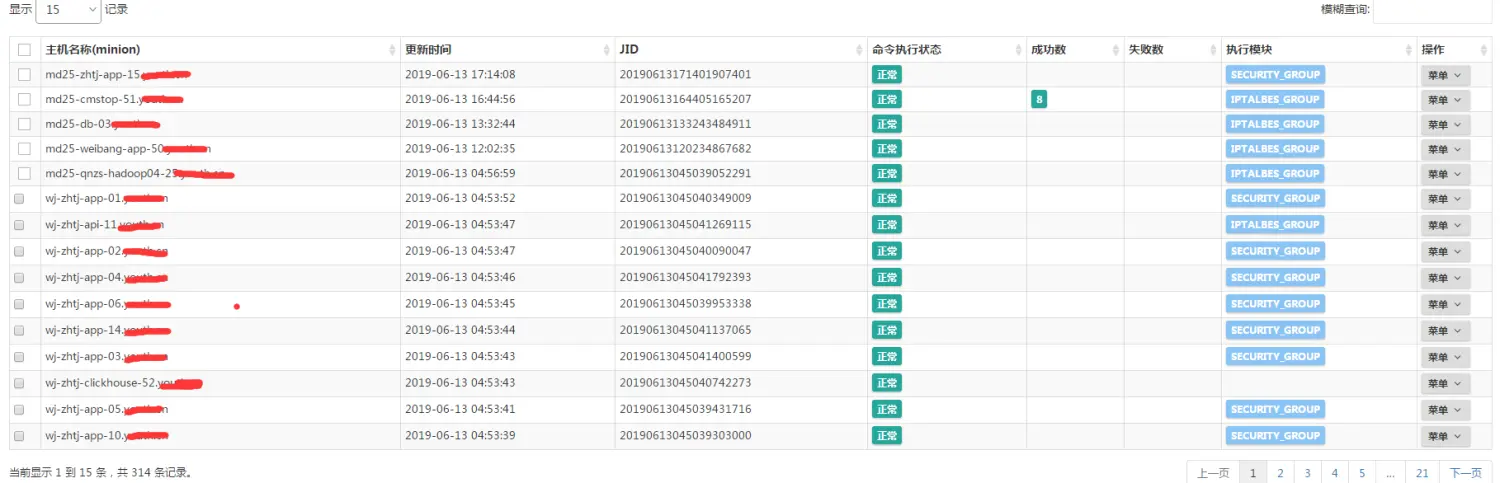1500x483 pixels.
Task: Click JID 20190613045039052291
Action: pyautogui.click(x=685, y=173)
